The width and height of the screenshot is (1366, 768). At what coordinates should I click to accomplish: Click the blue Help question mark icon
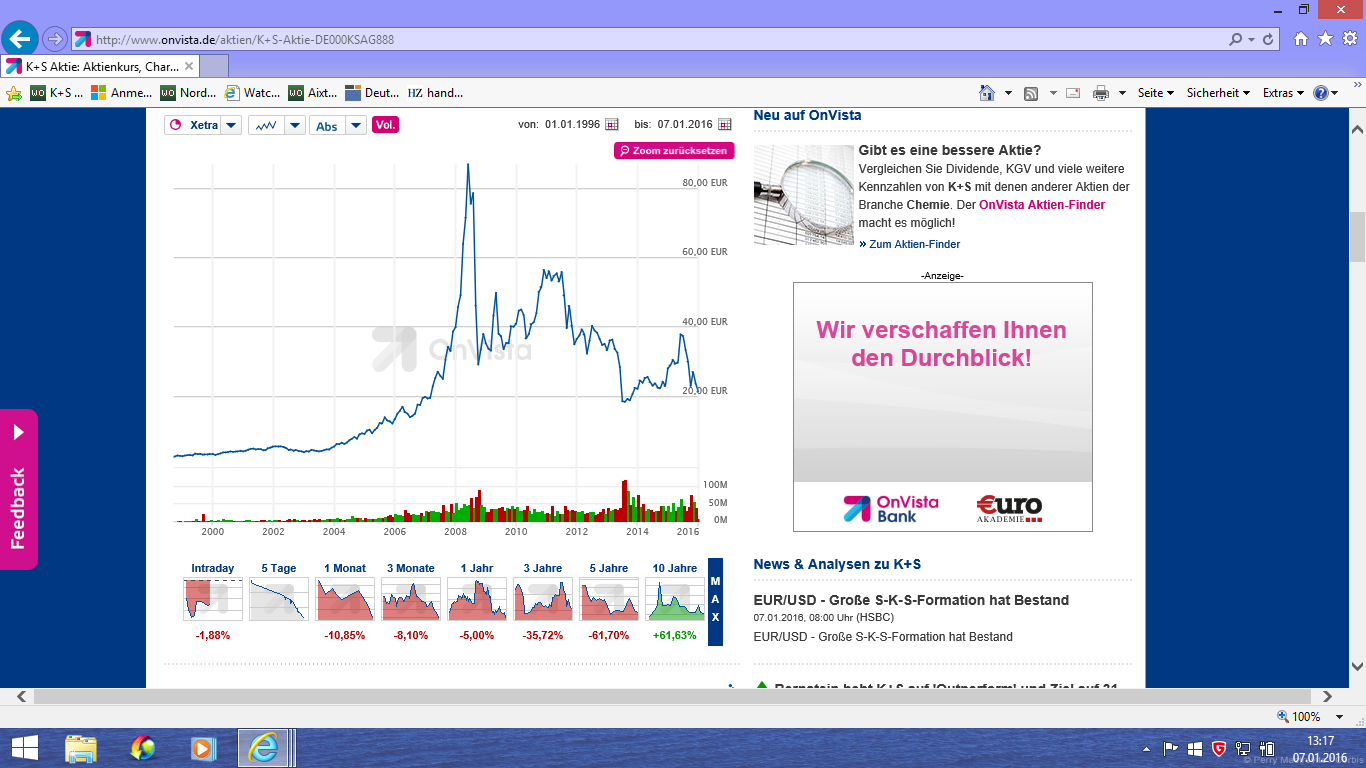[1321, 93]
